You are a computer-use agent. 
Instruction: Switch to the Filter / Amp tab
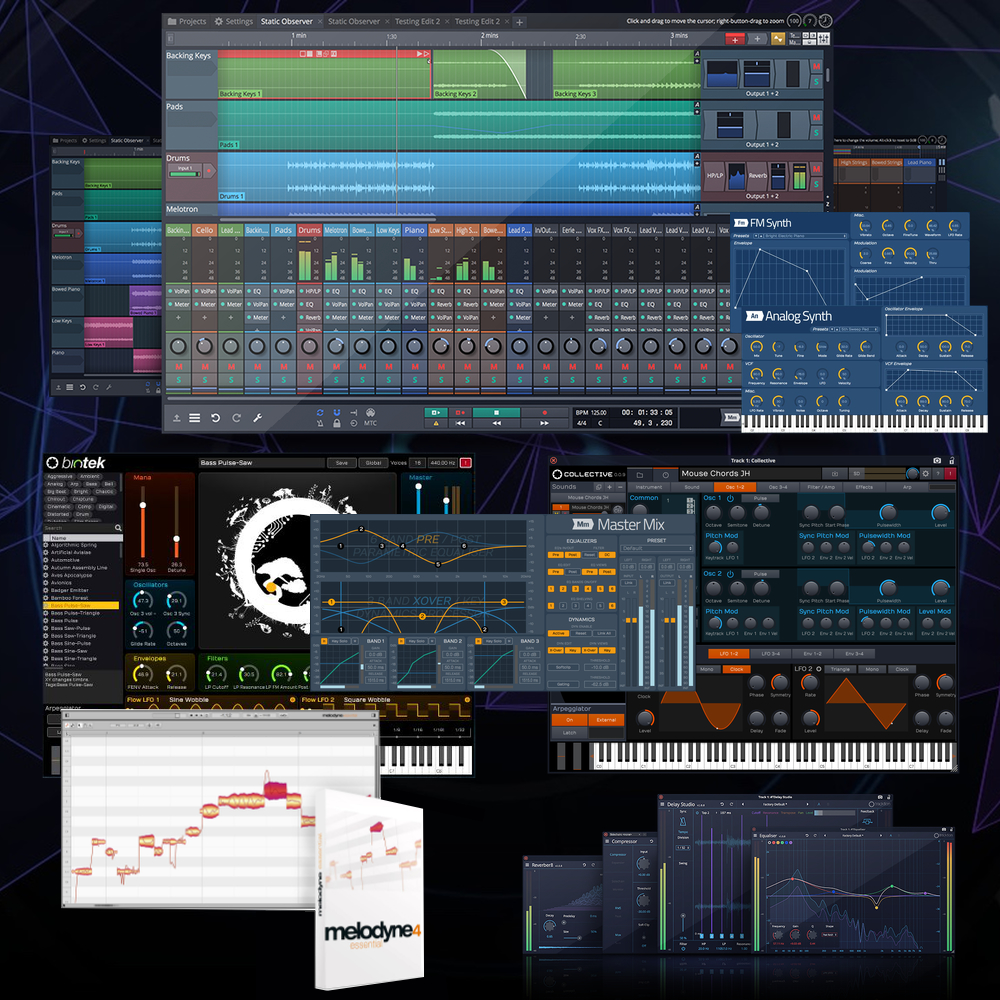821,487
